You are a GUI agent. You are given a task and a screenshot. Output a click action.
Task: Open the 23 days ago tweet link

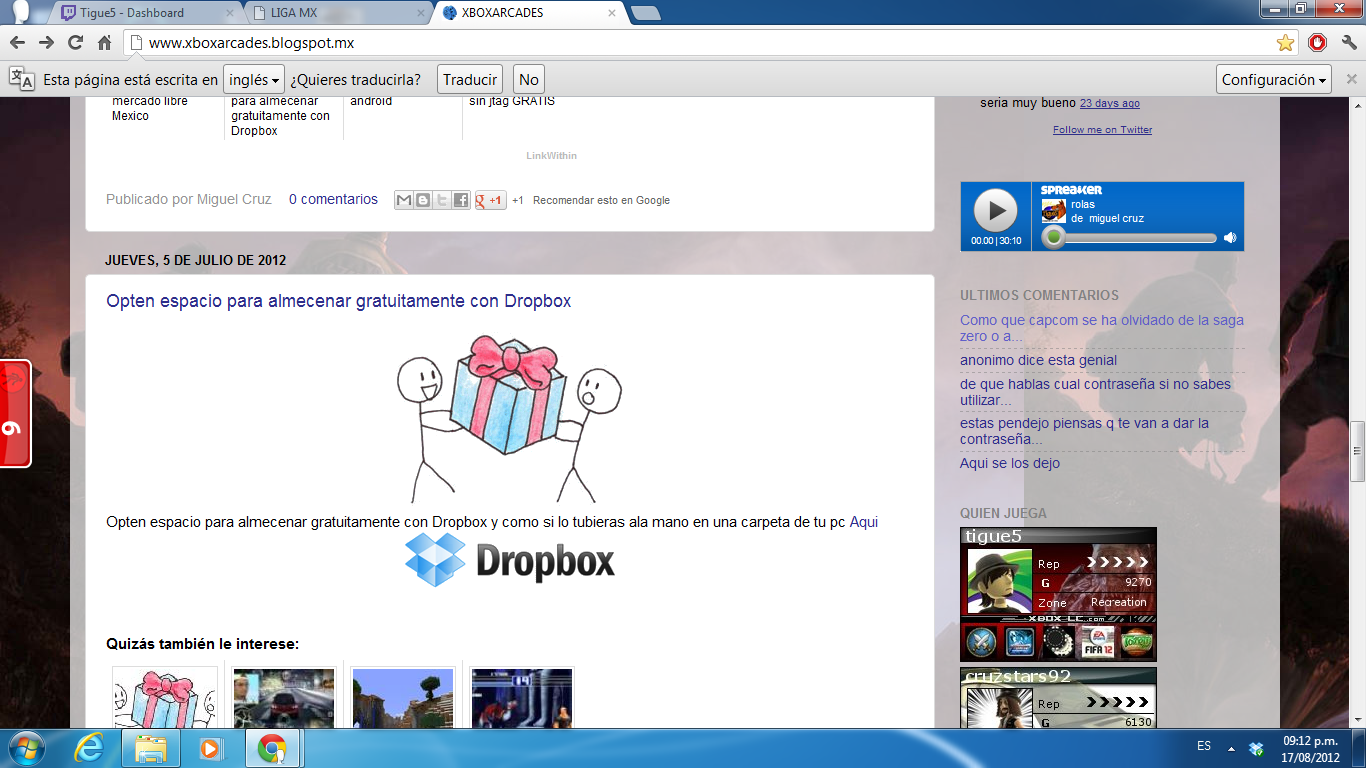[1109, 103]
